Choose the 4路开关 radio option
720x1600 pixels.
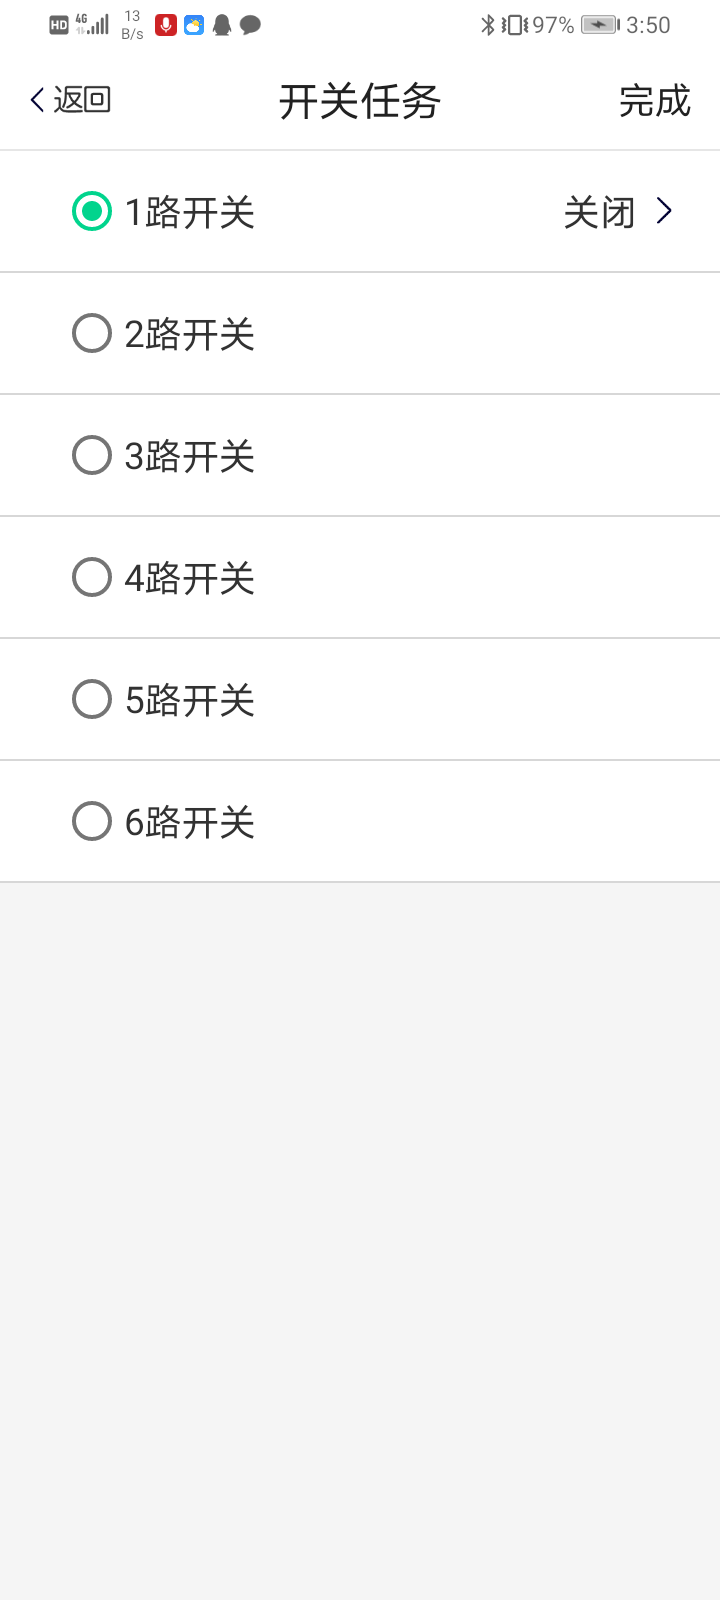coord(92,577)
